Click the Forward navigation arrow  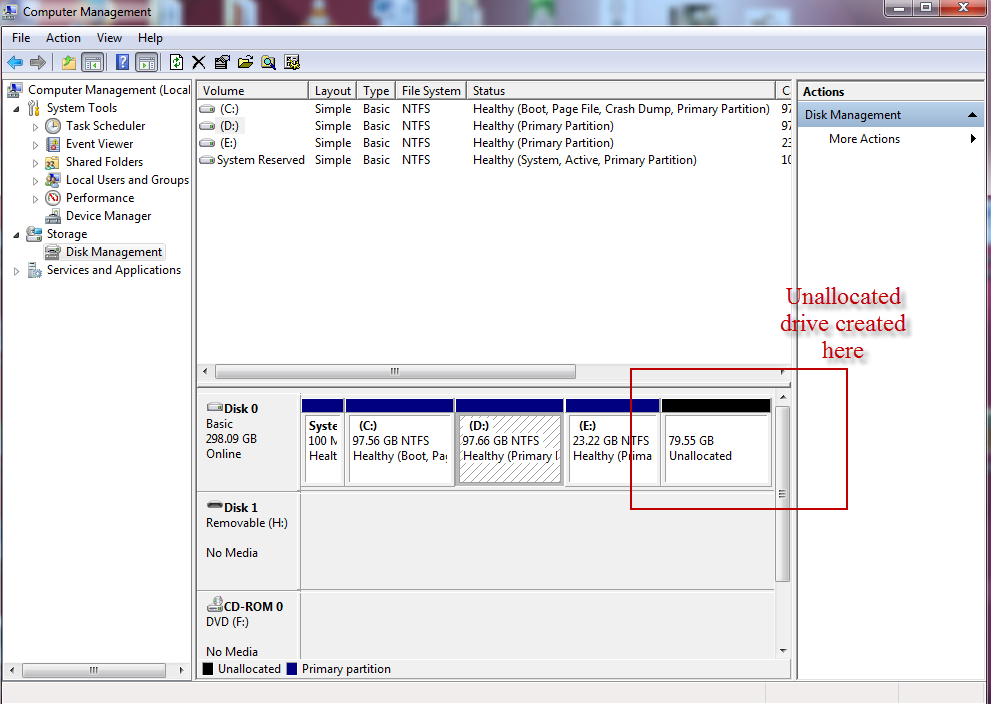(36, 62)
